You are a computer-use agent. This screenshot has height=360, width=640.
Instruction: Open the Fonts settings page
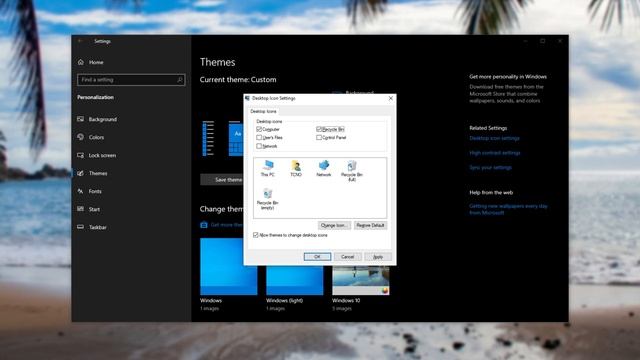95,191
